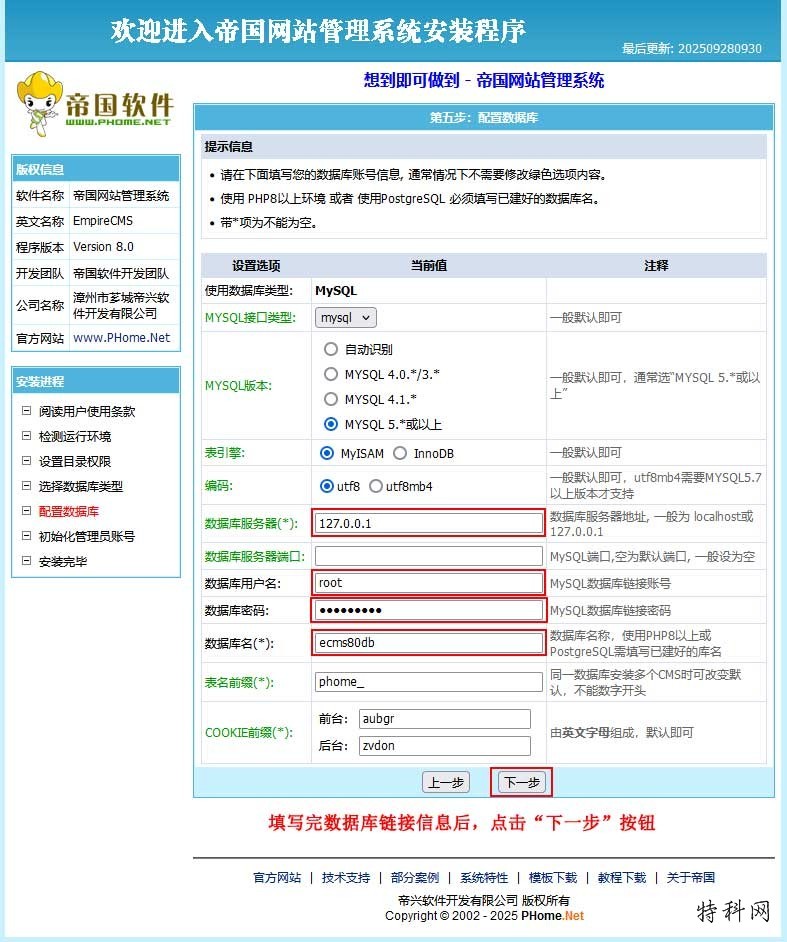Screen dimensions: 787x942
Task: Select utf8mb4 encoding radio
Action: pyautogui.click(x=376, y=486)
